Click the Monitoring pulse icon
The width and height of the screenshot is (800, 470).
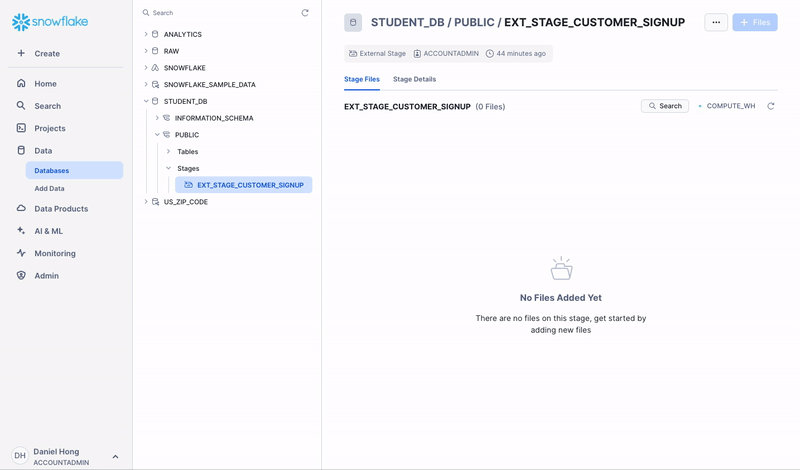click(x=21, y=253)
